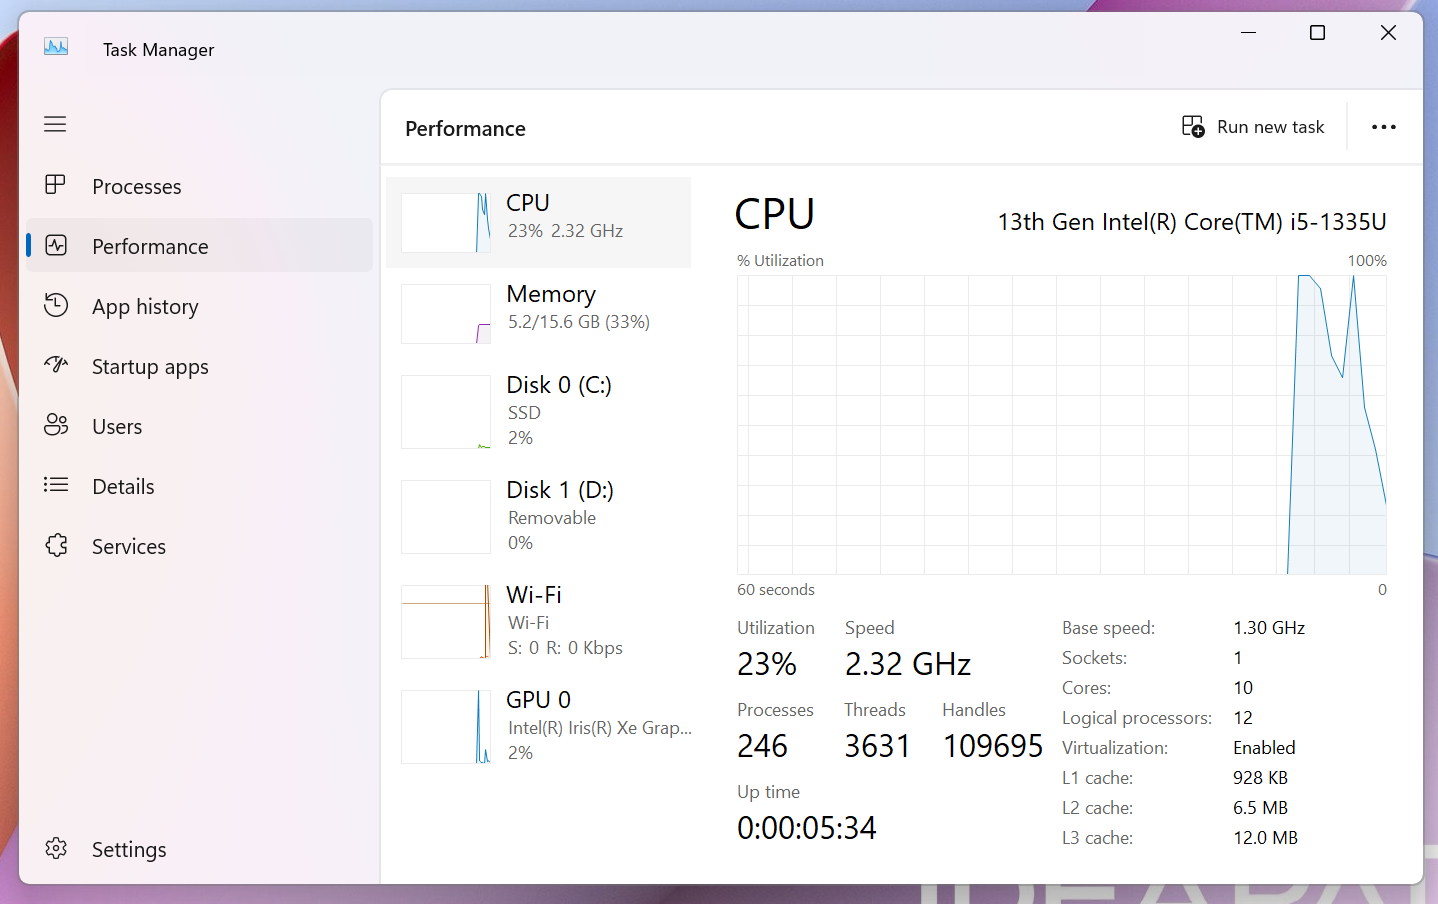Select the Wi-Fi graph thumbnail

pos(446,622)
